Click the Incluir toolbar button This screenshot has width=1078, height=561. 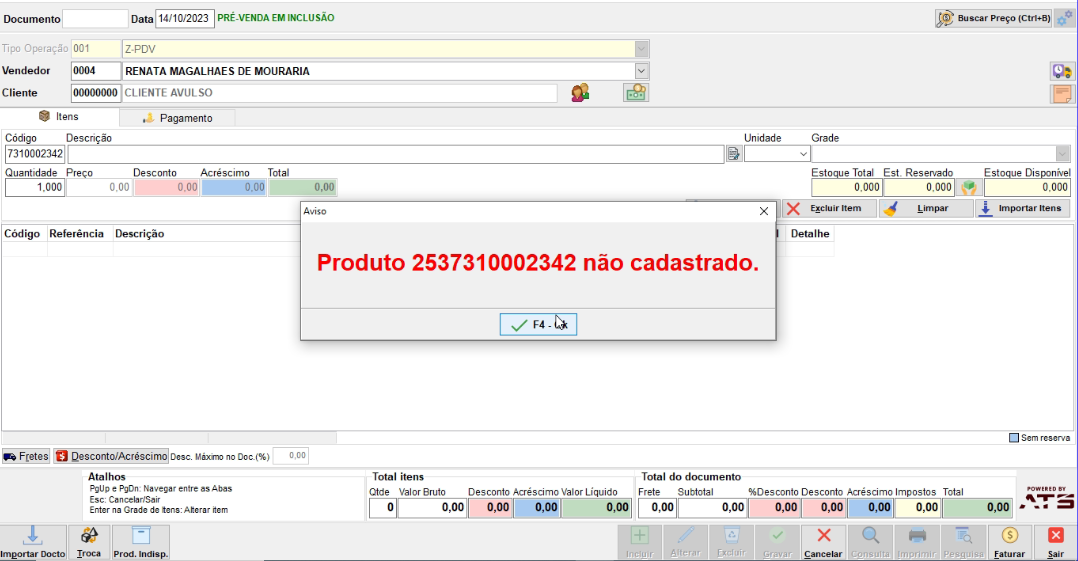point(639,542)
